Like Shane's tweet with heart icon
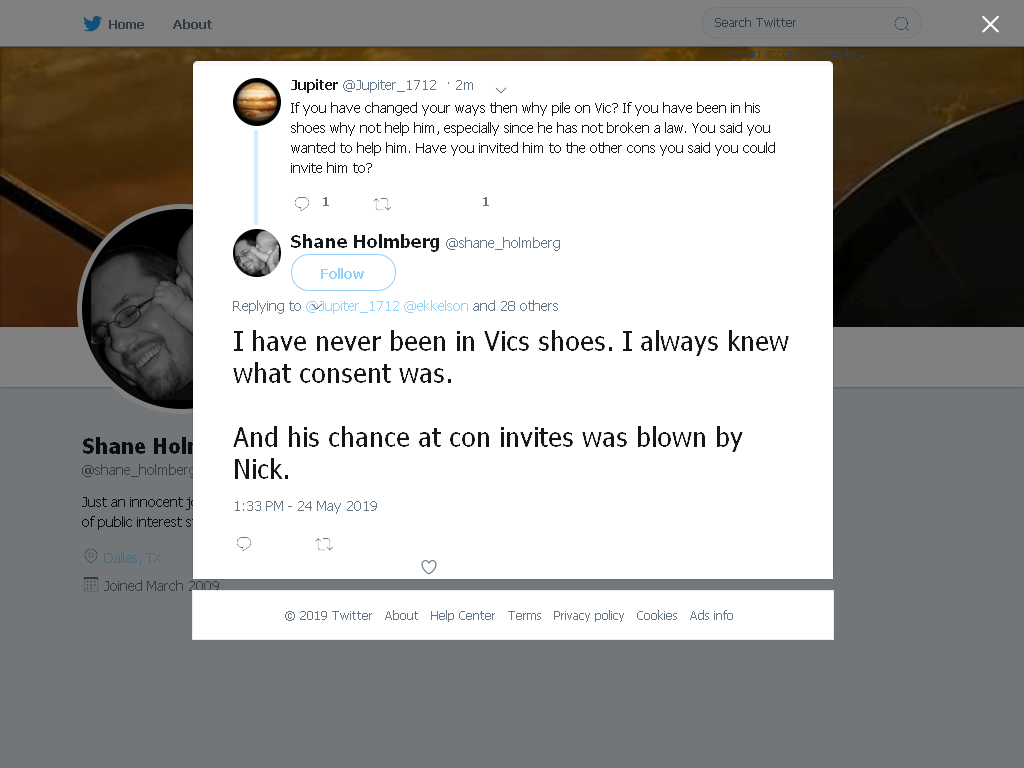 428,567
